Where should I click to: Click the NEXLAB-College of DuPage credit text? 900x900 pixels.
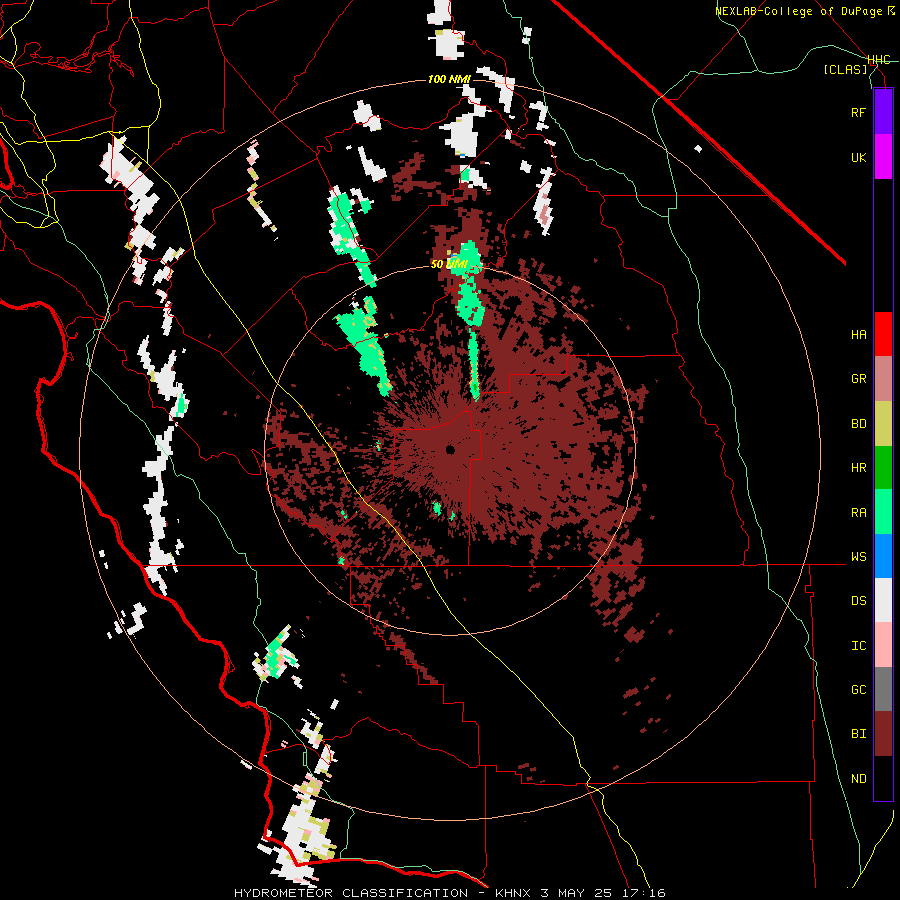799,11
